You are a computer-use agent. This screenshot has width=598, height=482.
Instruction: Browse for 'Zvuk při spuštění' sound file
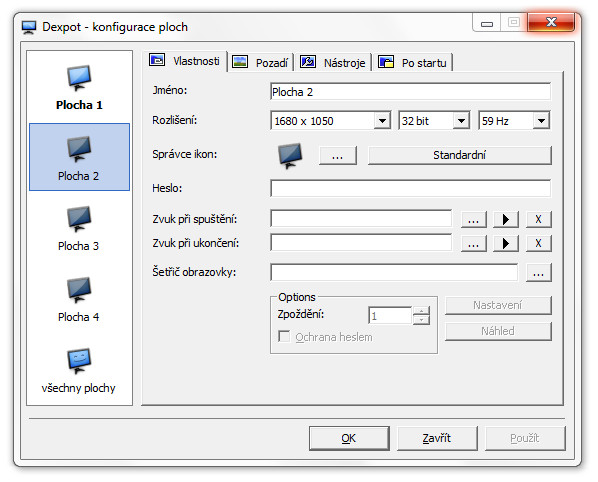pyautogui.click(x=473, y=220)
